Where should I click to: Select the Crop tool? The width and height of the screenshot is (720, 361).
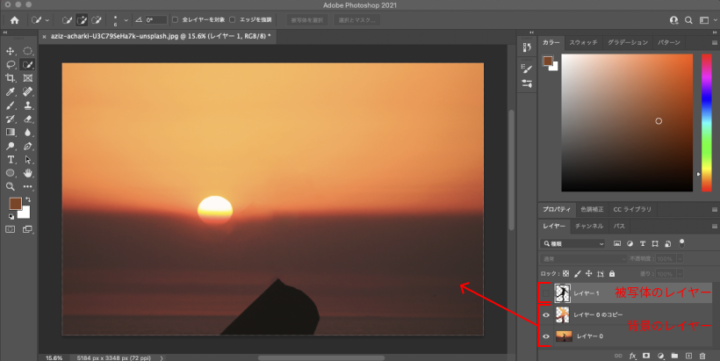[x=10, y=78]
